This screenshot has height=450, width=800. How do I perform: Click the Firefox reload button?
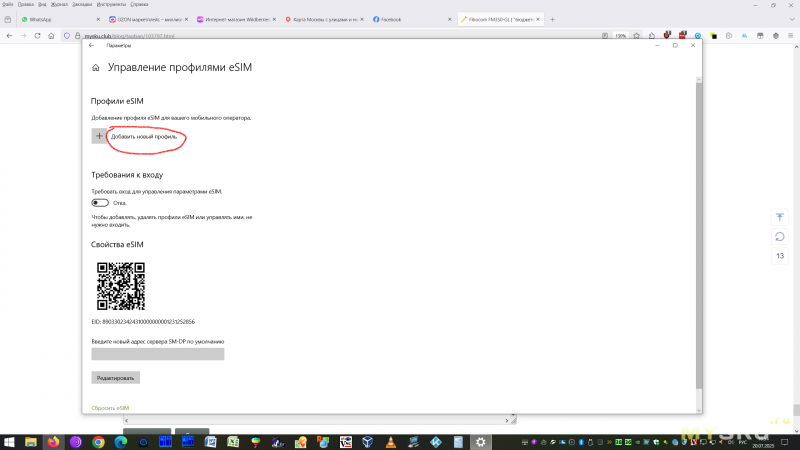[x=37, y=36]
